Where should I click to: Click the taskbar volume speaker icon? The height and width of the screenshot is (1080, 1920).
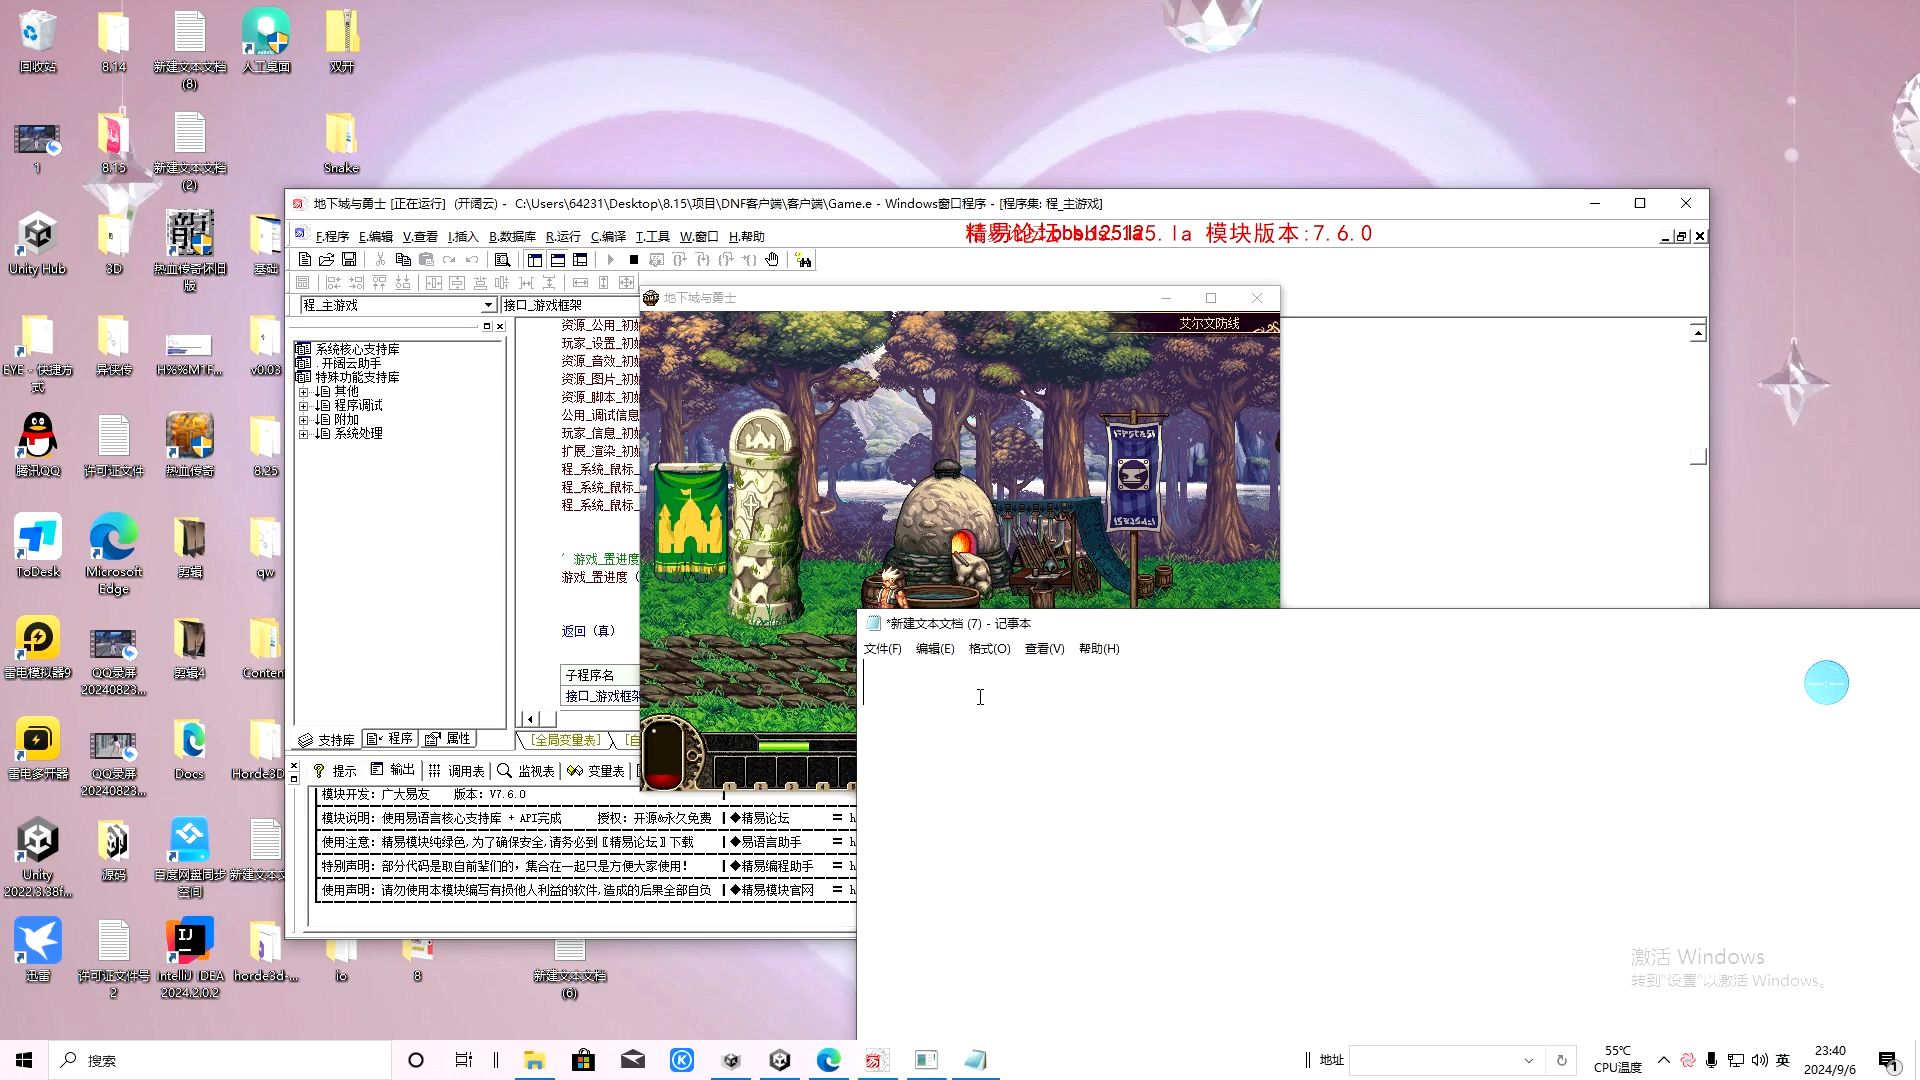[1759, 1060]
